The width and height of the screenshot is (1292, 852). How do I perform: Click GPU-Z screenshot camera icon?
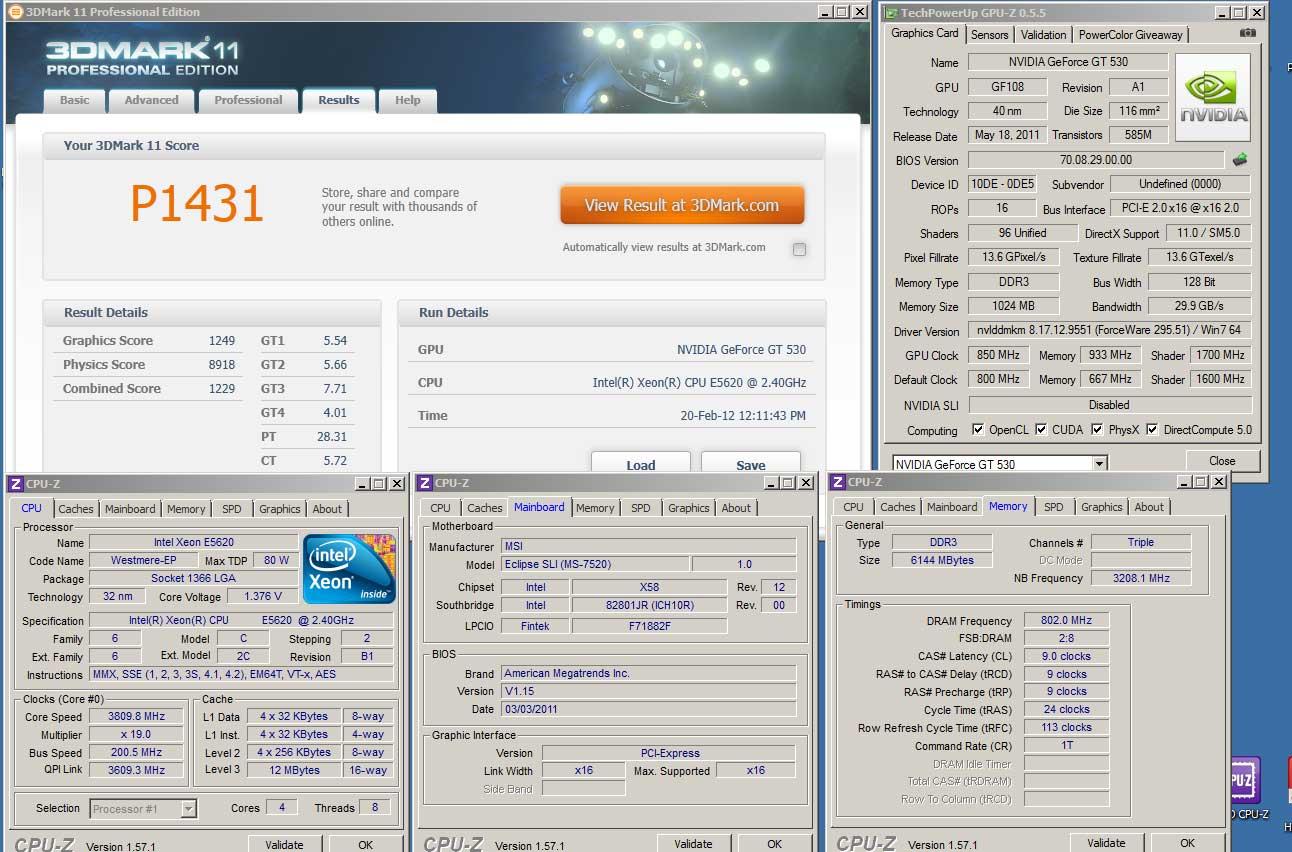tap(1247, 34)
